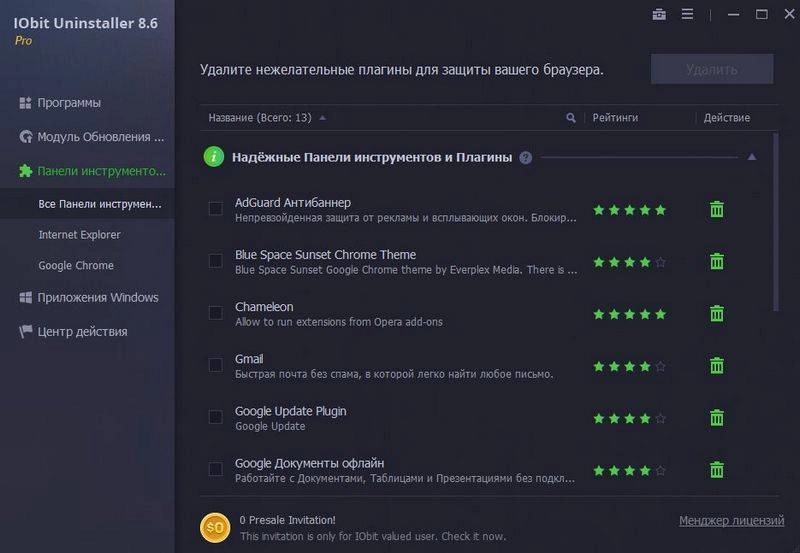
Task: Click the Название (Всего: 13) column header
Action: tap(260, 118)
